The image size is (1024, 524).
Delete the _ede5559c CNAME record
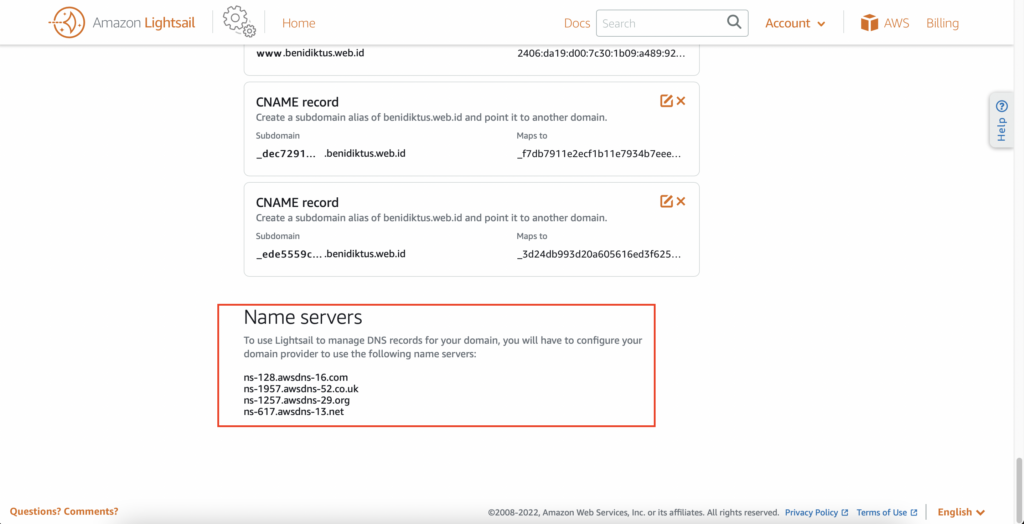tap(681, 201)
